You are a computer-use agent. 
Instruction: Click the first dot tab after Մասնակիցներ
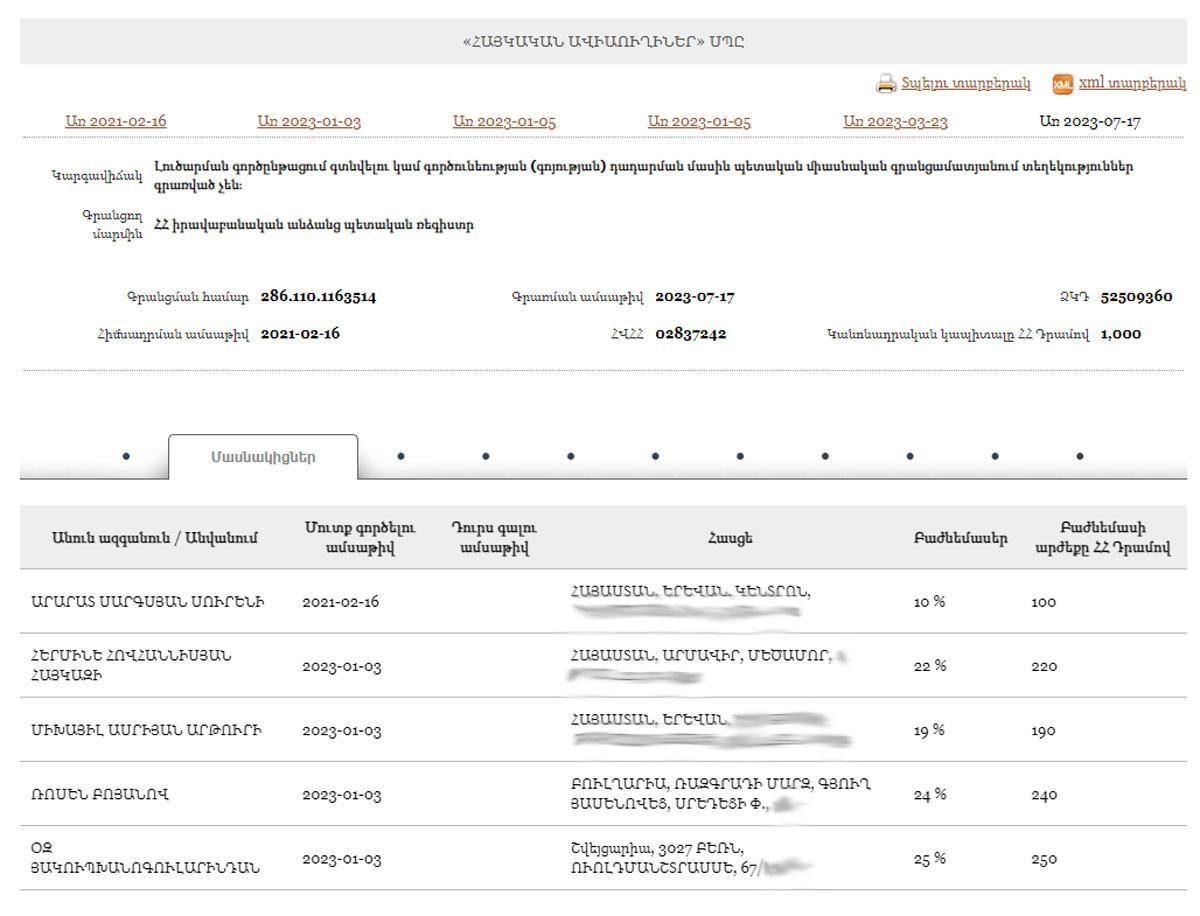coord(401,456)
